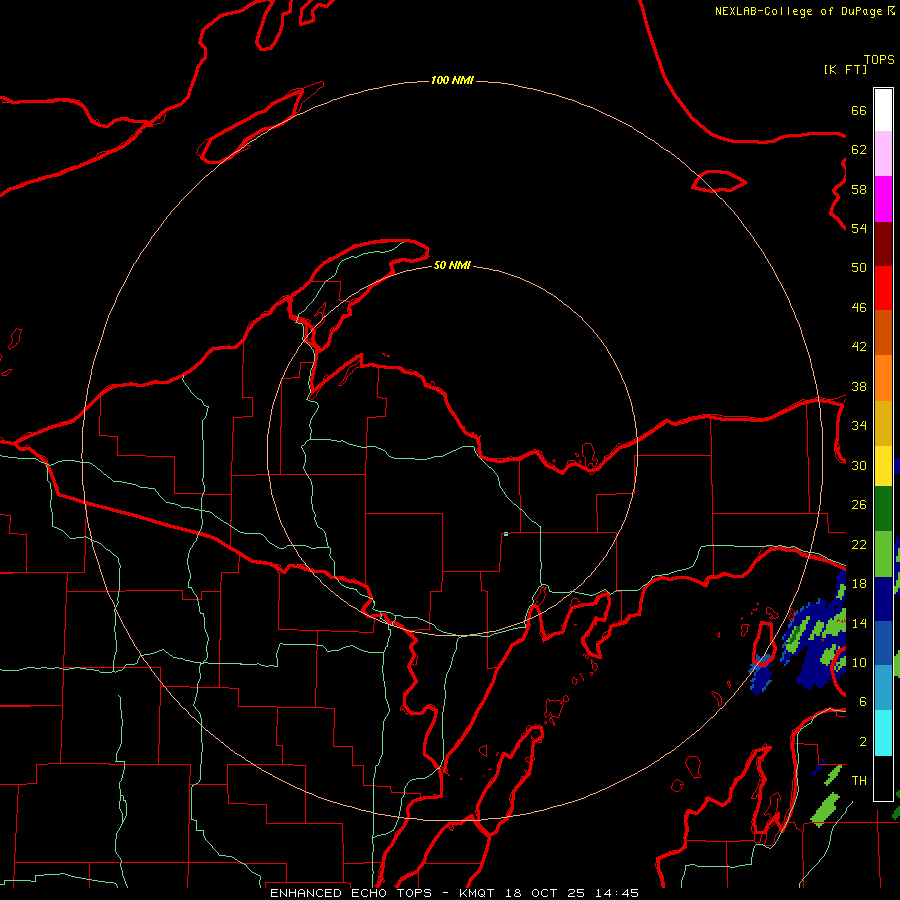
Task: Click the legend value 34
Action: pyautogui.click(x=859, y=426)
